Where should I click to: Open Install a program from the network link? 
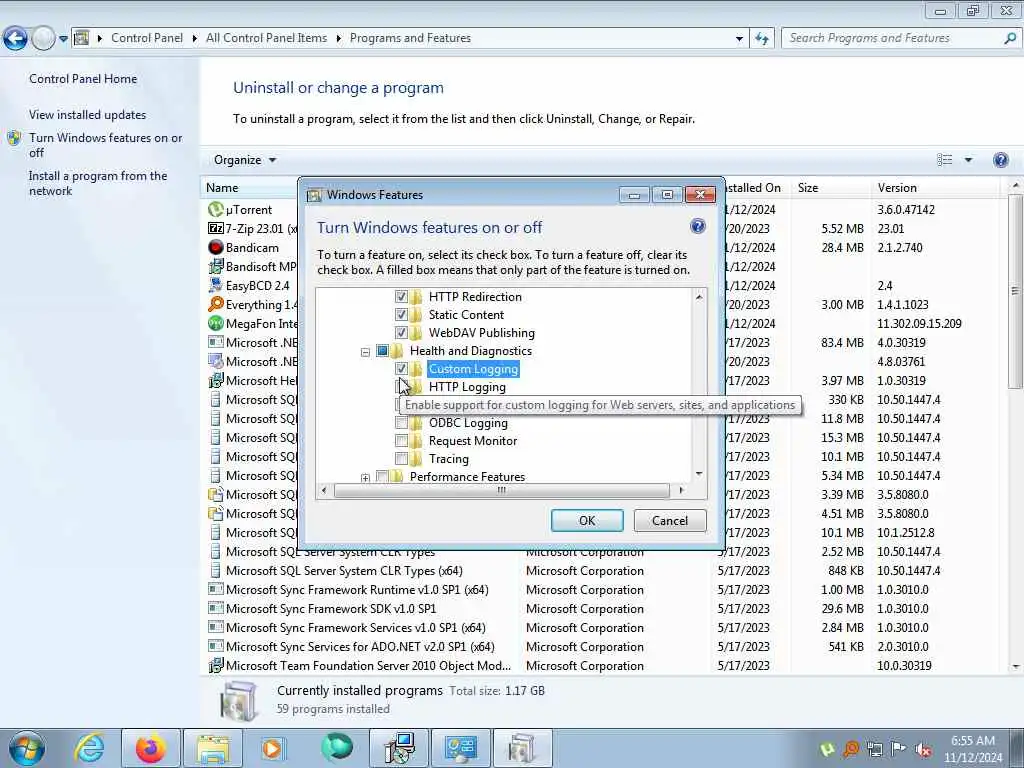pyautogui.click(x=98, y=184)
